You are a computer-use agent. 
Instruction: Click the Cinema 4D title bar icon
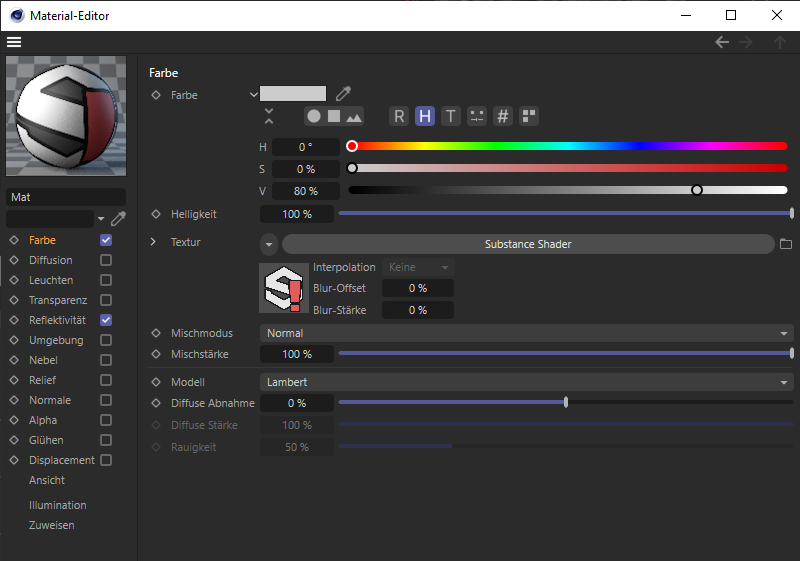point(17,15)
